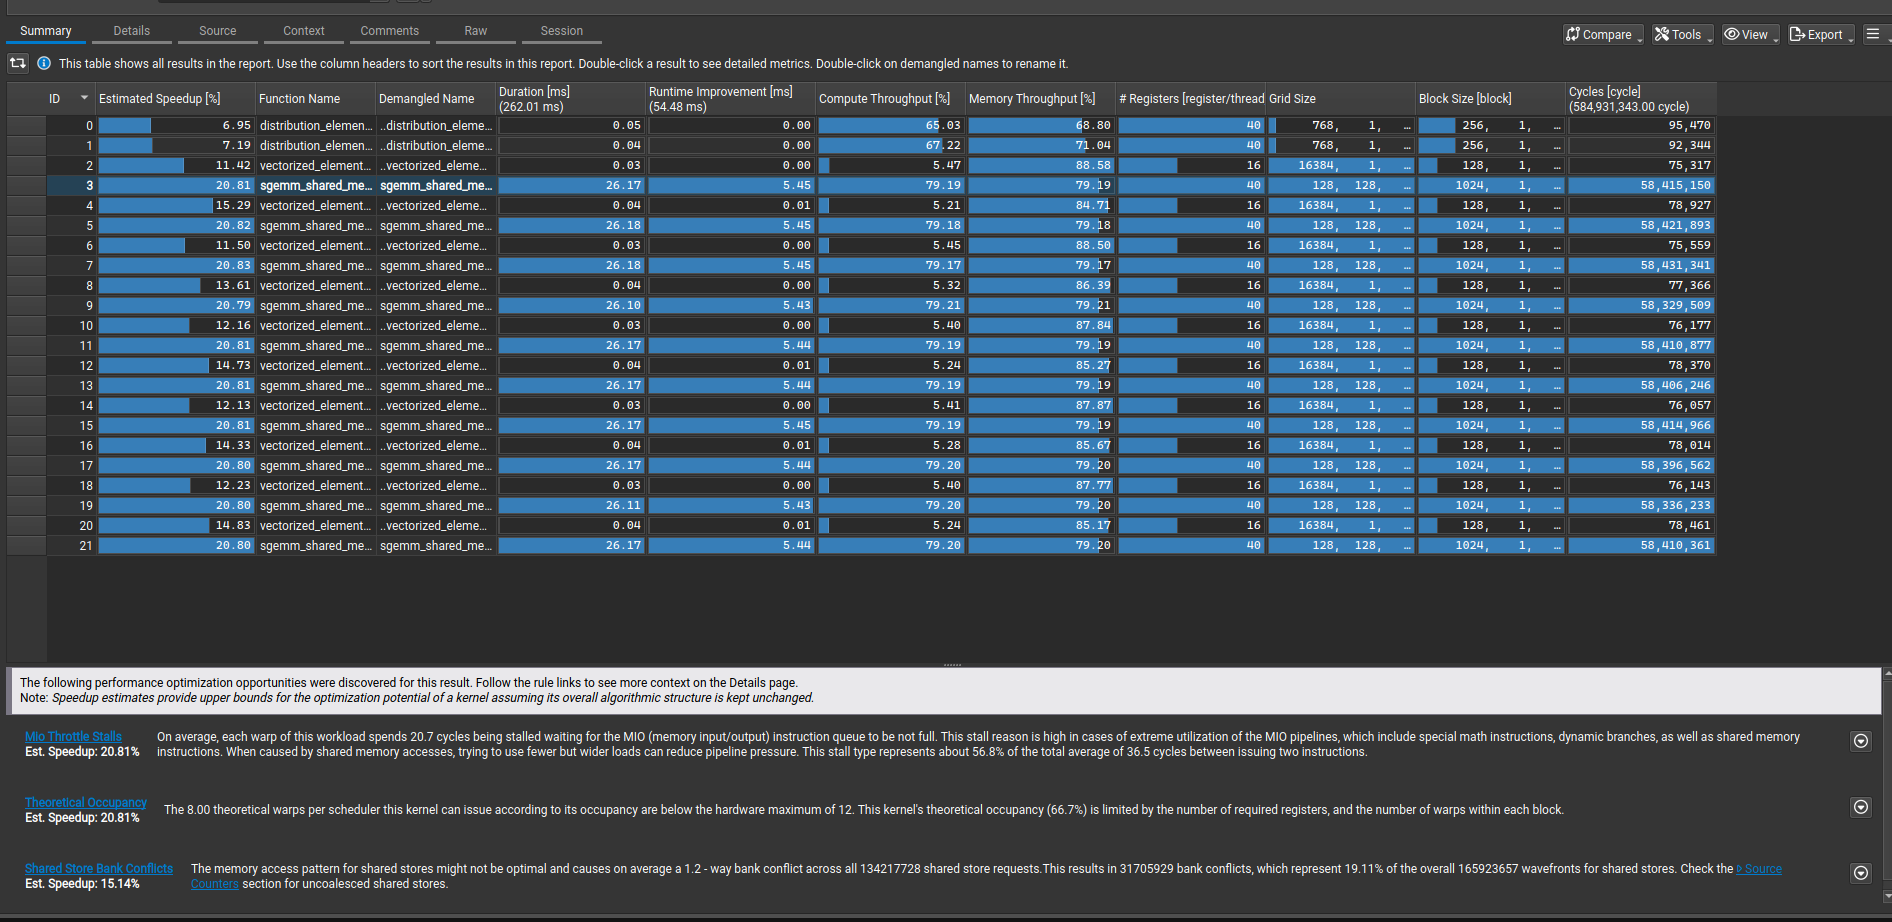Expand the Theoretical Occupancy rule details
Image resolution: width=1892 pixels, height=922 pixels.
1861,807
